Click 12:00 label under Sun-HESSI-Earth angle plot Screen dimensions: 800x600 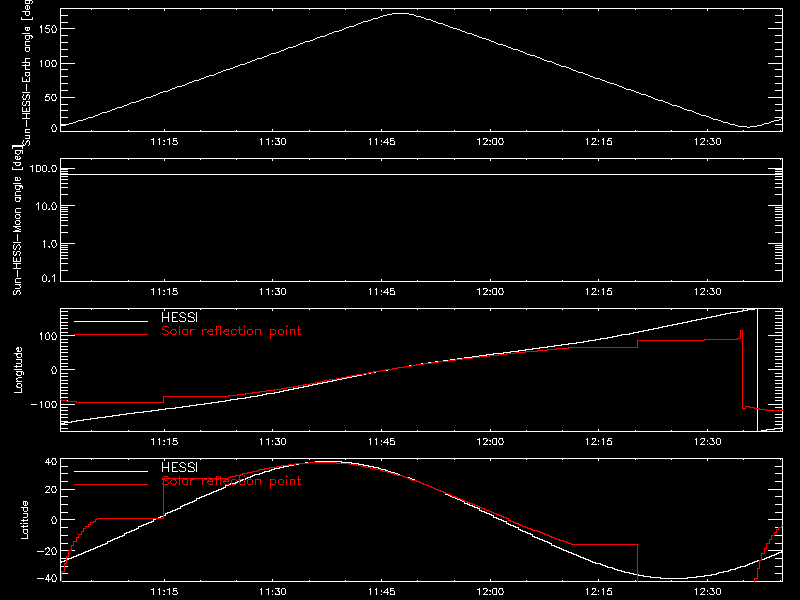490,142
